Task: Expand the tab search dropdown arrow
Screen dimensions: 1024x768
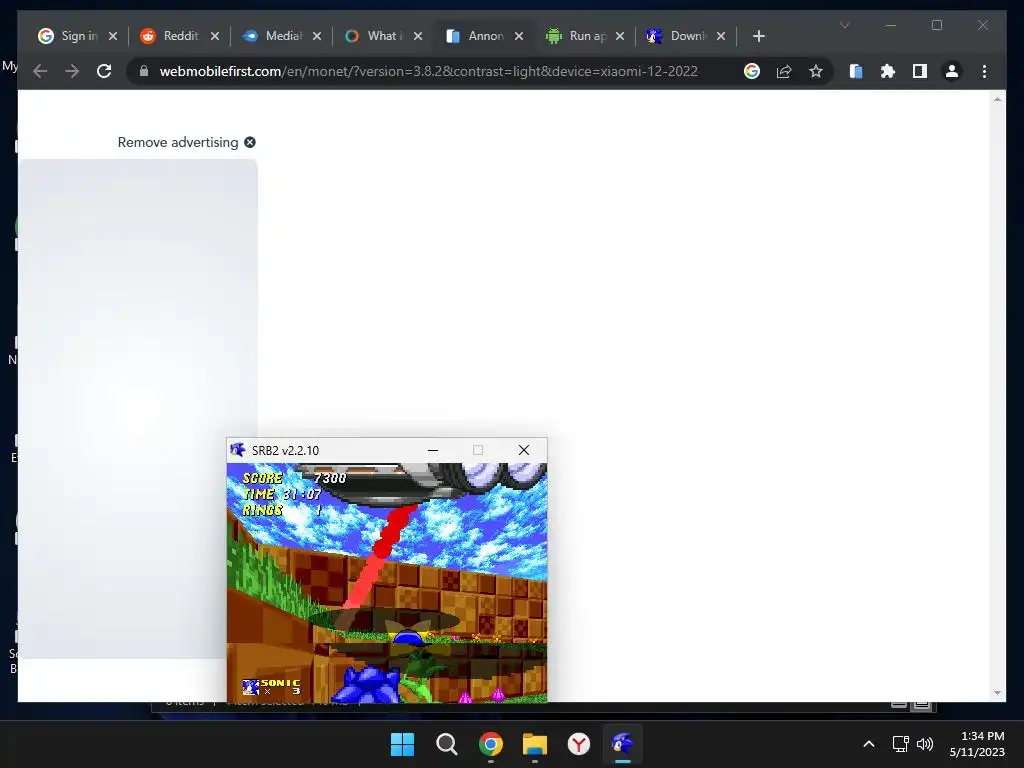Action: [x=844, y=25]
